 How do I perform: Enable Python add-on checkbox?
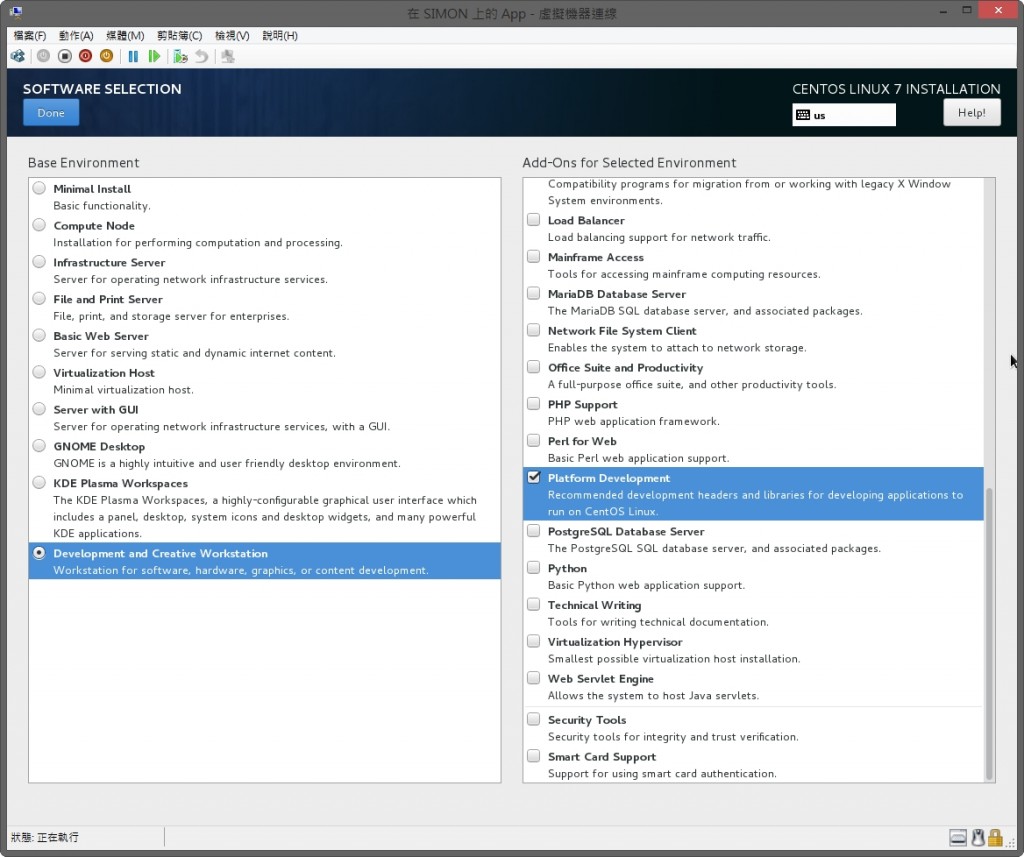tap(534, 568)
